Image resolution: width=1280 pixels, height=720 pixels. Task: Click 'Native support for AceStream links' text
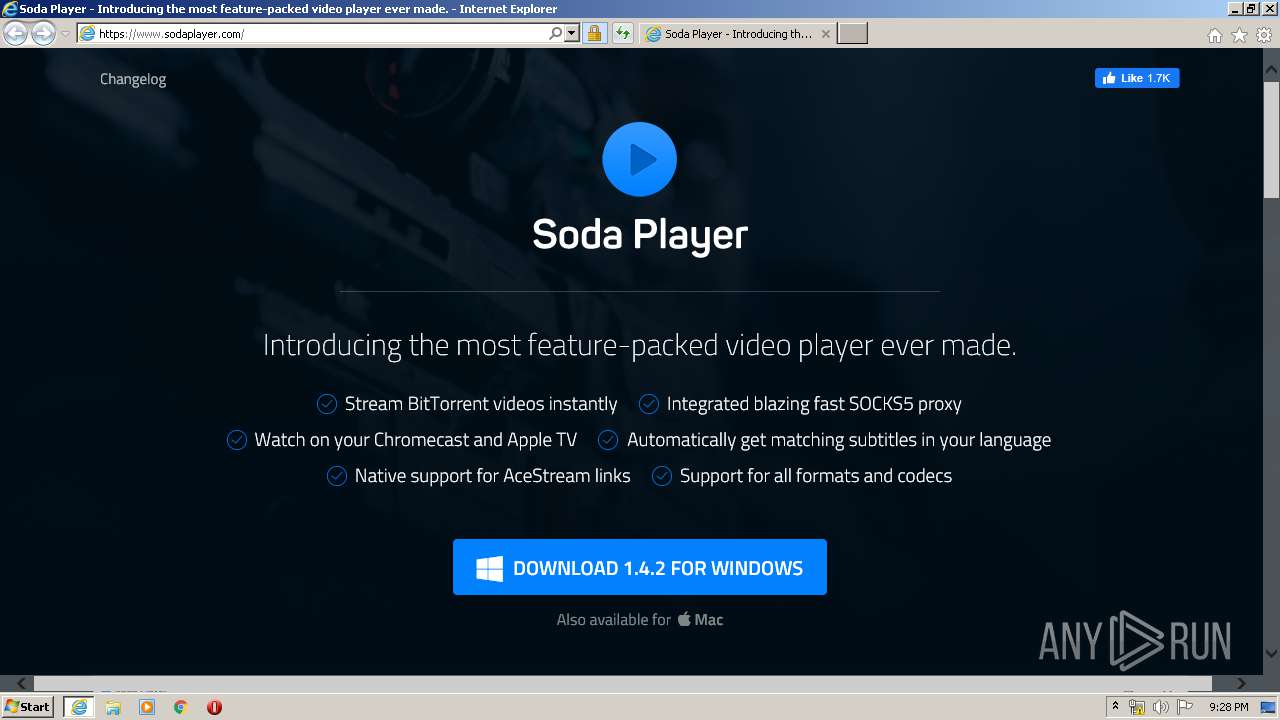pos(493,476)
